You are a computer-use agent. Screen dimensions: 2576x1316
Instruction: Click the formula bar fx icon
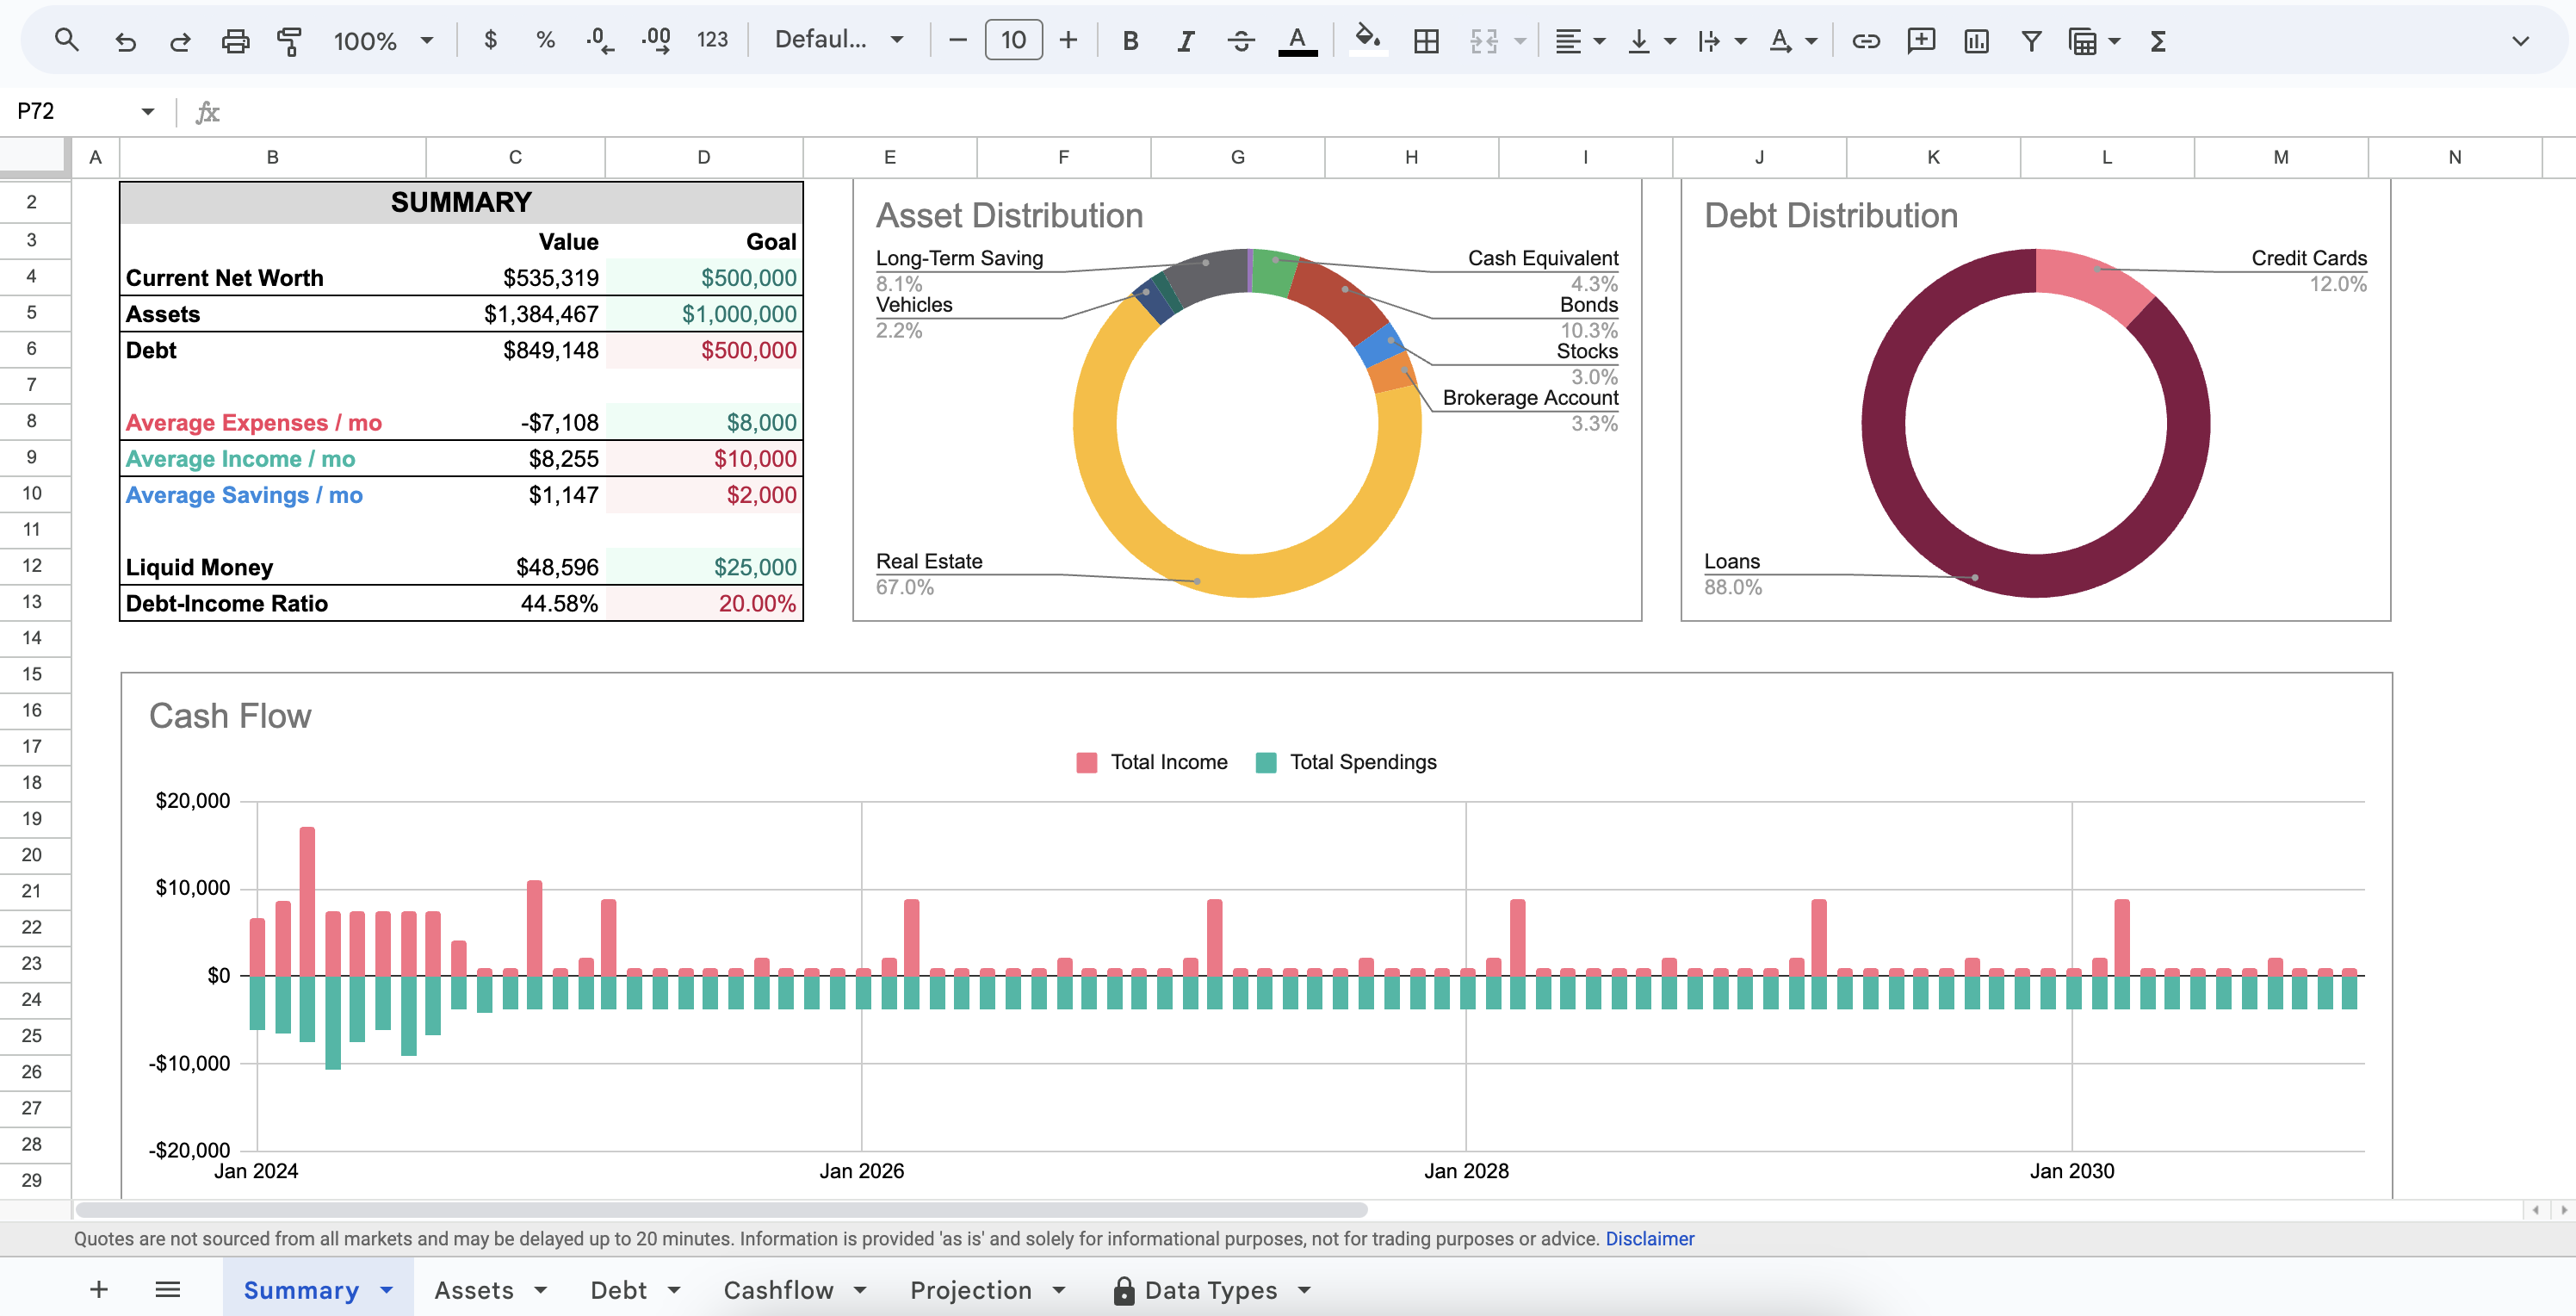(x=207, y=112)
